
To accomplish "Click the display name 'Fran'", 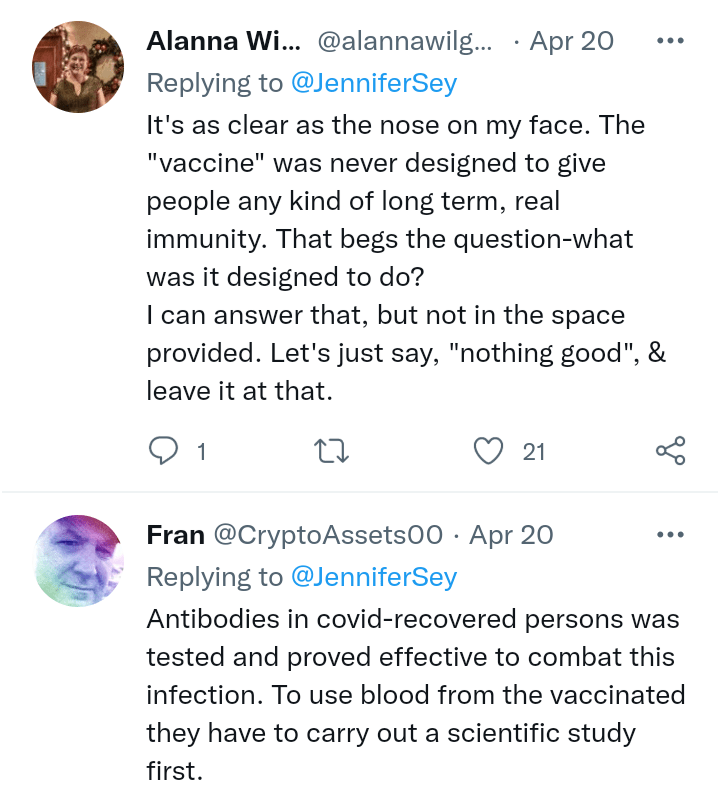I will [176, 535].
